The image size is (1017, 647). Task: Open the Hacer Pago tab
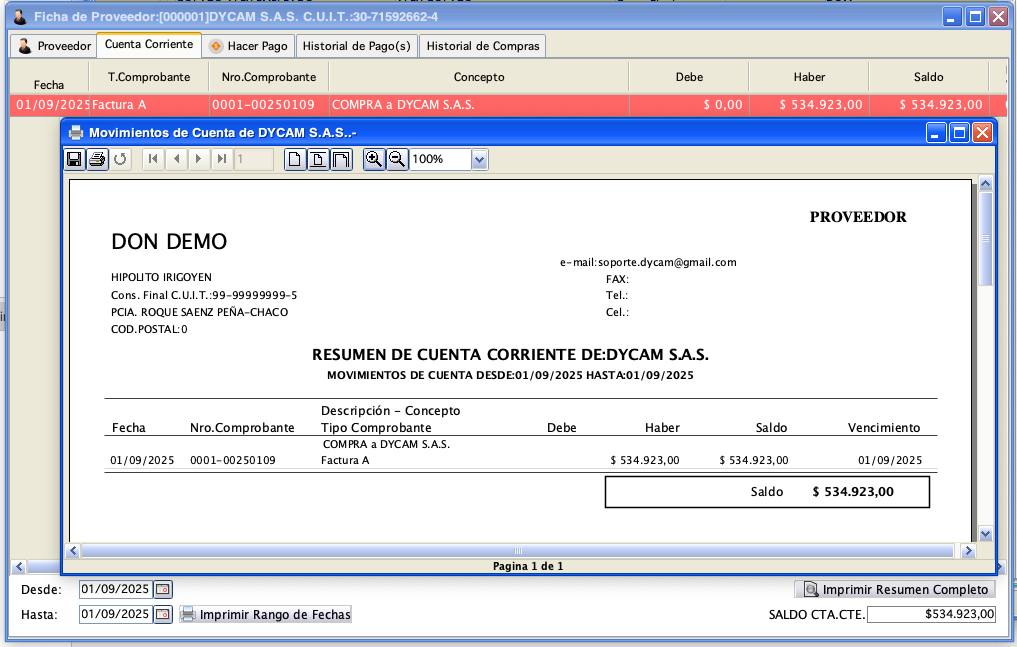coord(248,46)
